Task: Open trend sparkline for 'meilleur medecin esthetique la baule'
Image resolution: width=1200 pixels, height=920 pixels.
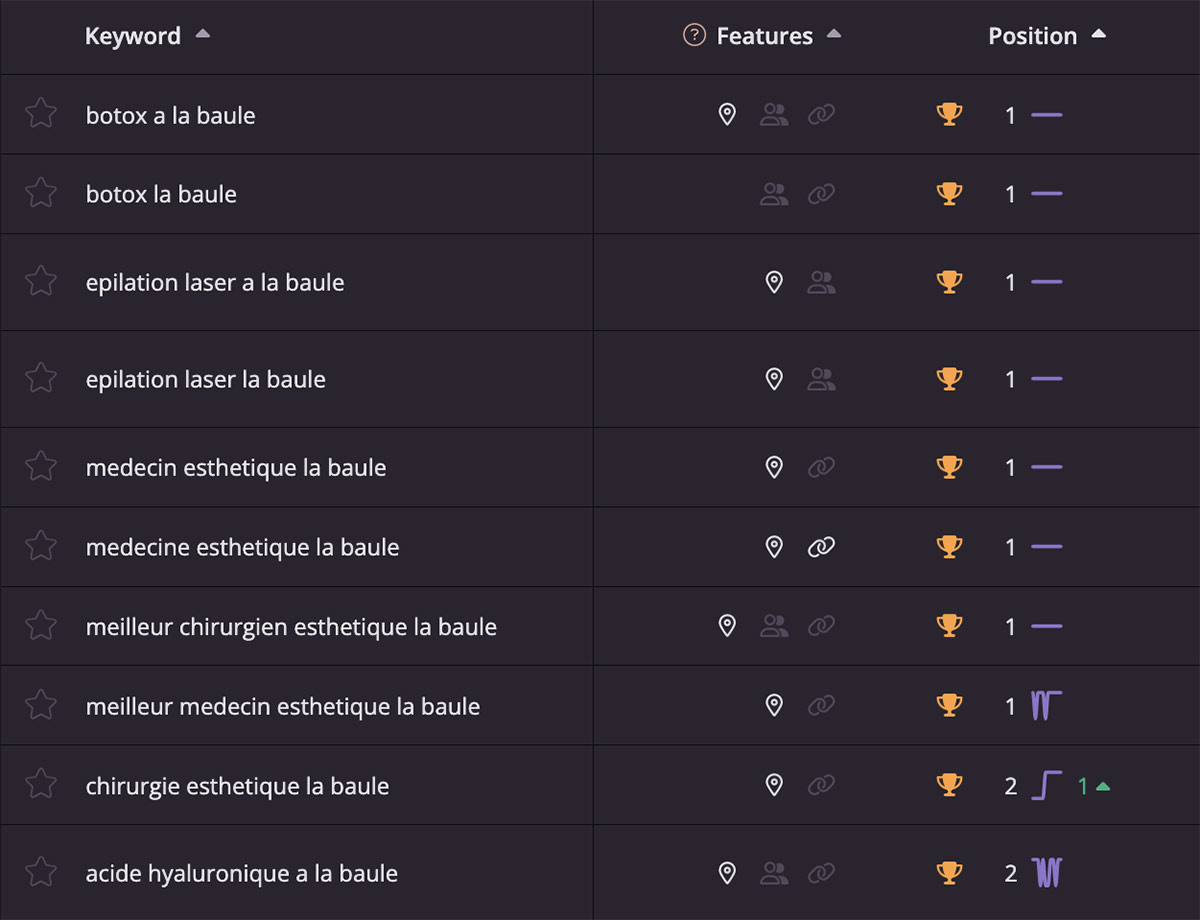Action: [x=1047, y=706]
